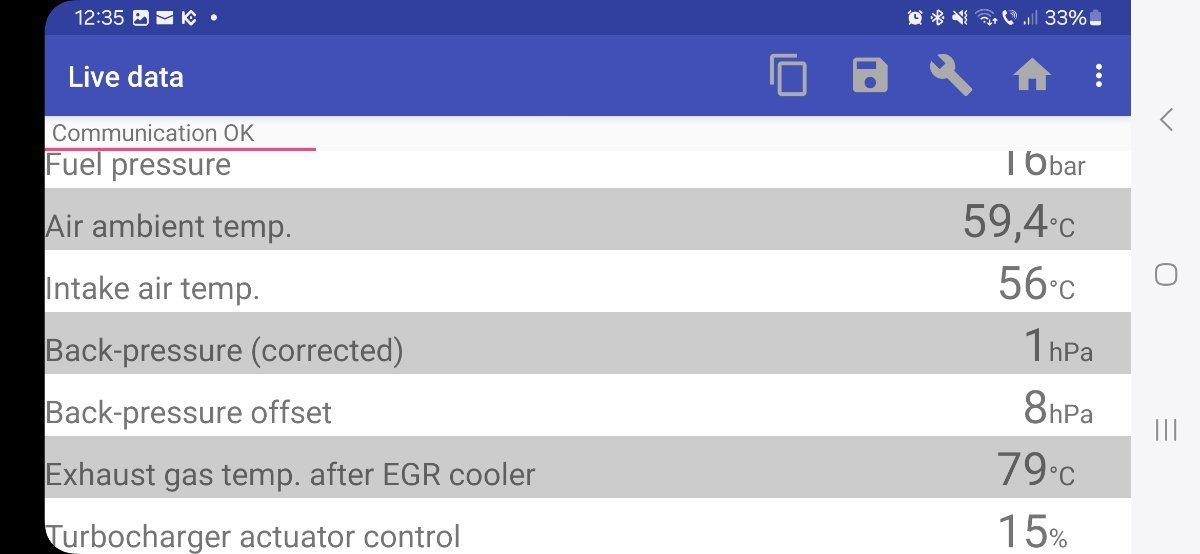
Task: Tap battery 33% indicator in status bar
Action: [x=1072, y=17]
